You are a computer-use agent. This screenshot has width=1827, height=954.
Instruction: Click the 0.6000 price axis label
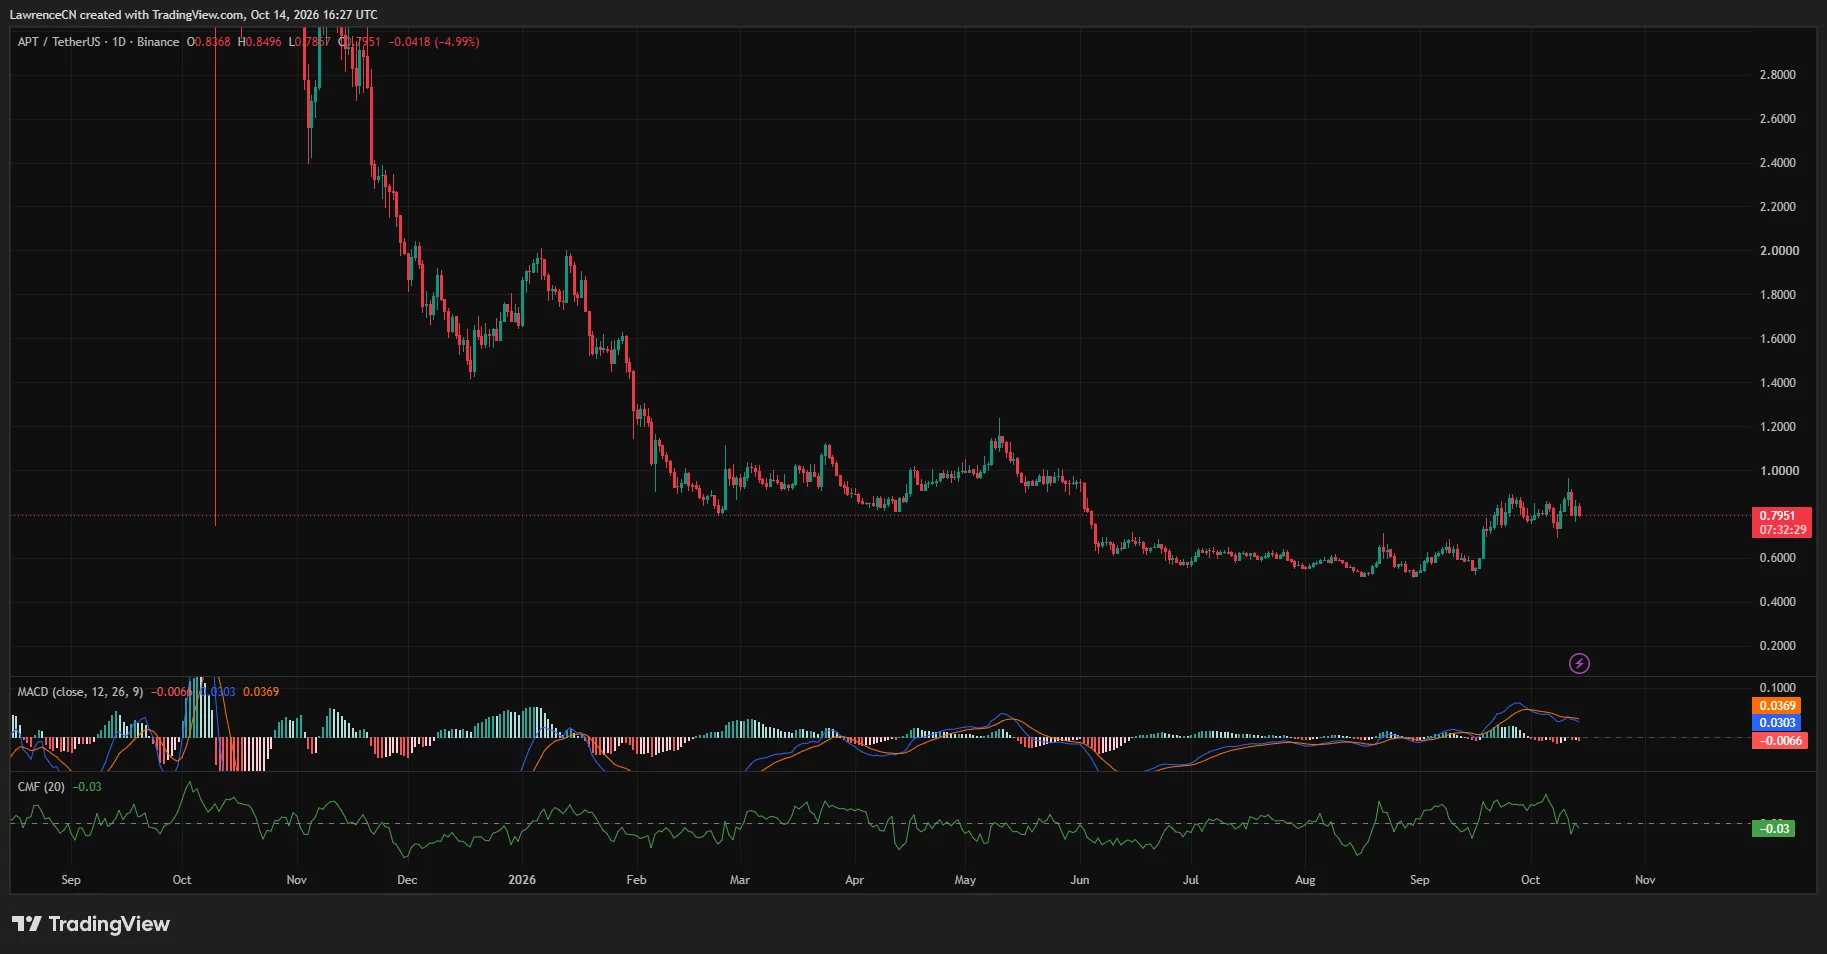pos(1777,558)
